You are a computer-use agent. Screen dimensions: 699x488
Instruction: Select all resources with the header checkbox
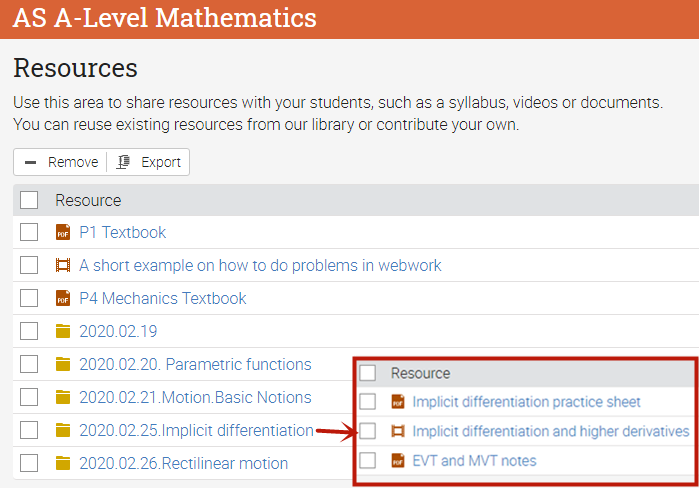(29, 200)
